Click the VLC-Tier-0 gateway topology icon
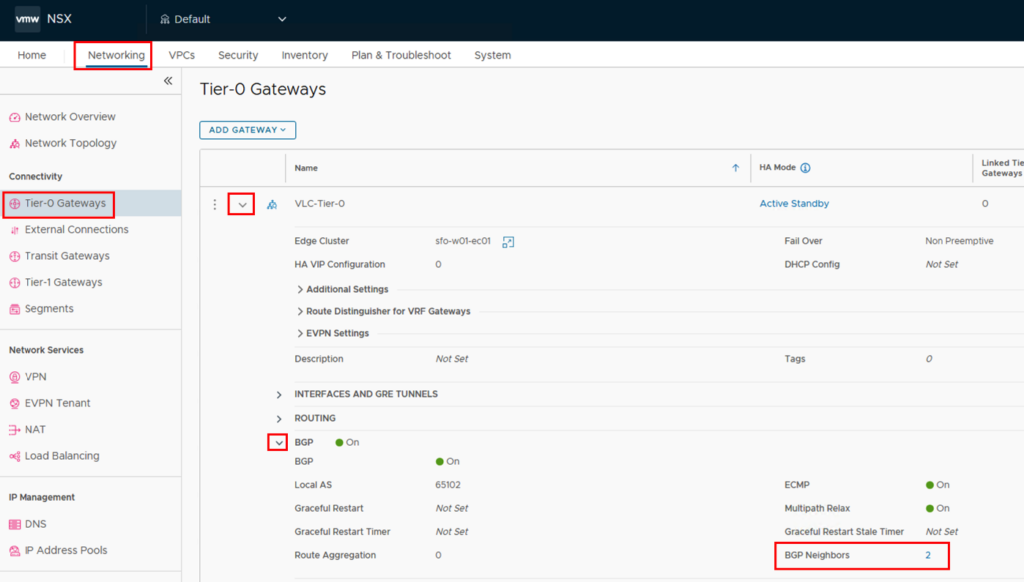The width and height of the screenshot is (1024, 582). click(x=272, y=205)
